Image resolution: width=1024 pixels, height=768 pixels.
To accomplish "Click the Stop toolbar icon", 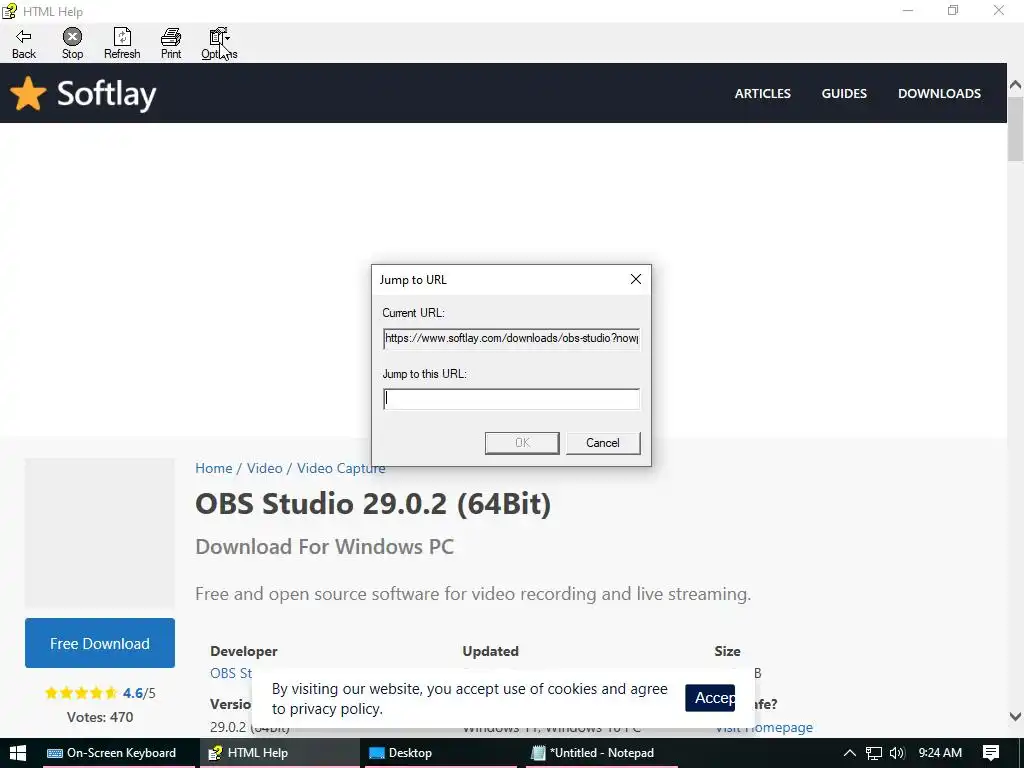I will point(72,43).
